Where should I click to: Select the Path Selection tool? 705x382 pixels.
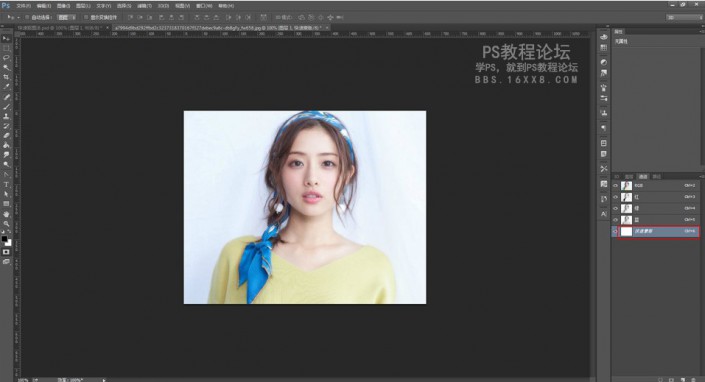click(6, 194)
